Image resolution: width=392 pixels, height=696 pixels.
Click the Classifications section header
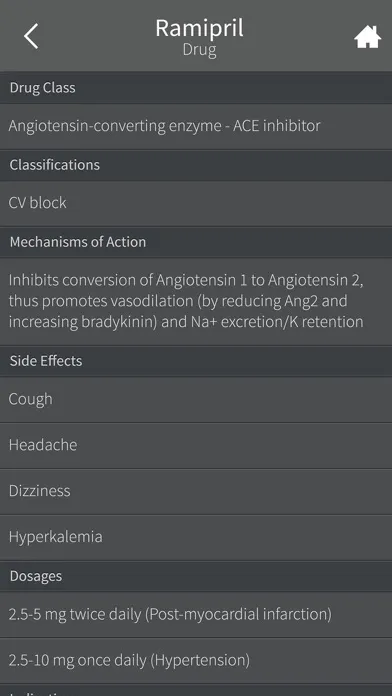pyautogui.click(x=196, y=165)
